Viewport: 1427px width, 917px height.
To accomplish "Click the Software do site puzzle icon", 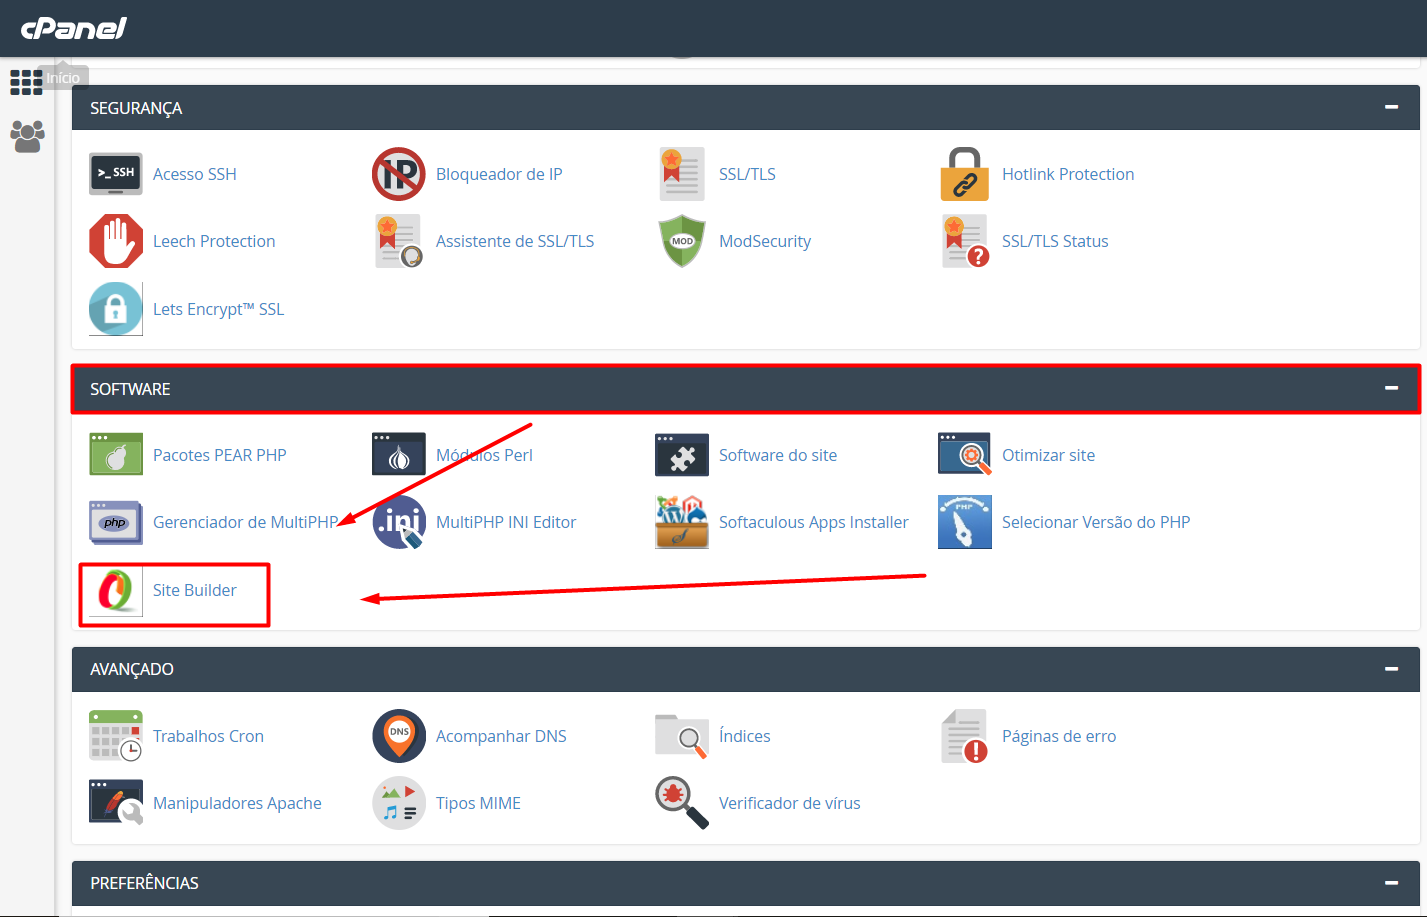I will tap(682, 455).
